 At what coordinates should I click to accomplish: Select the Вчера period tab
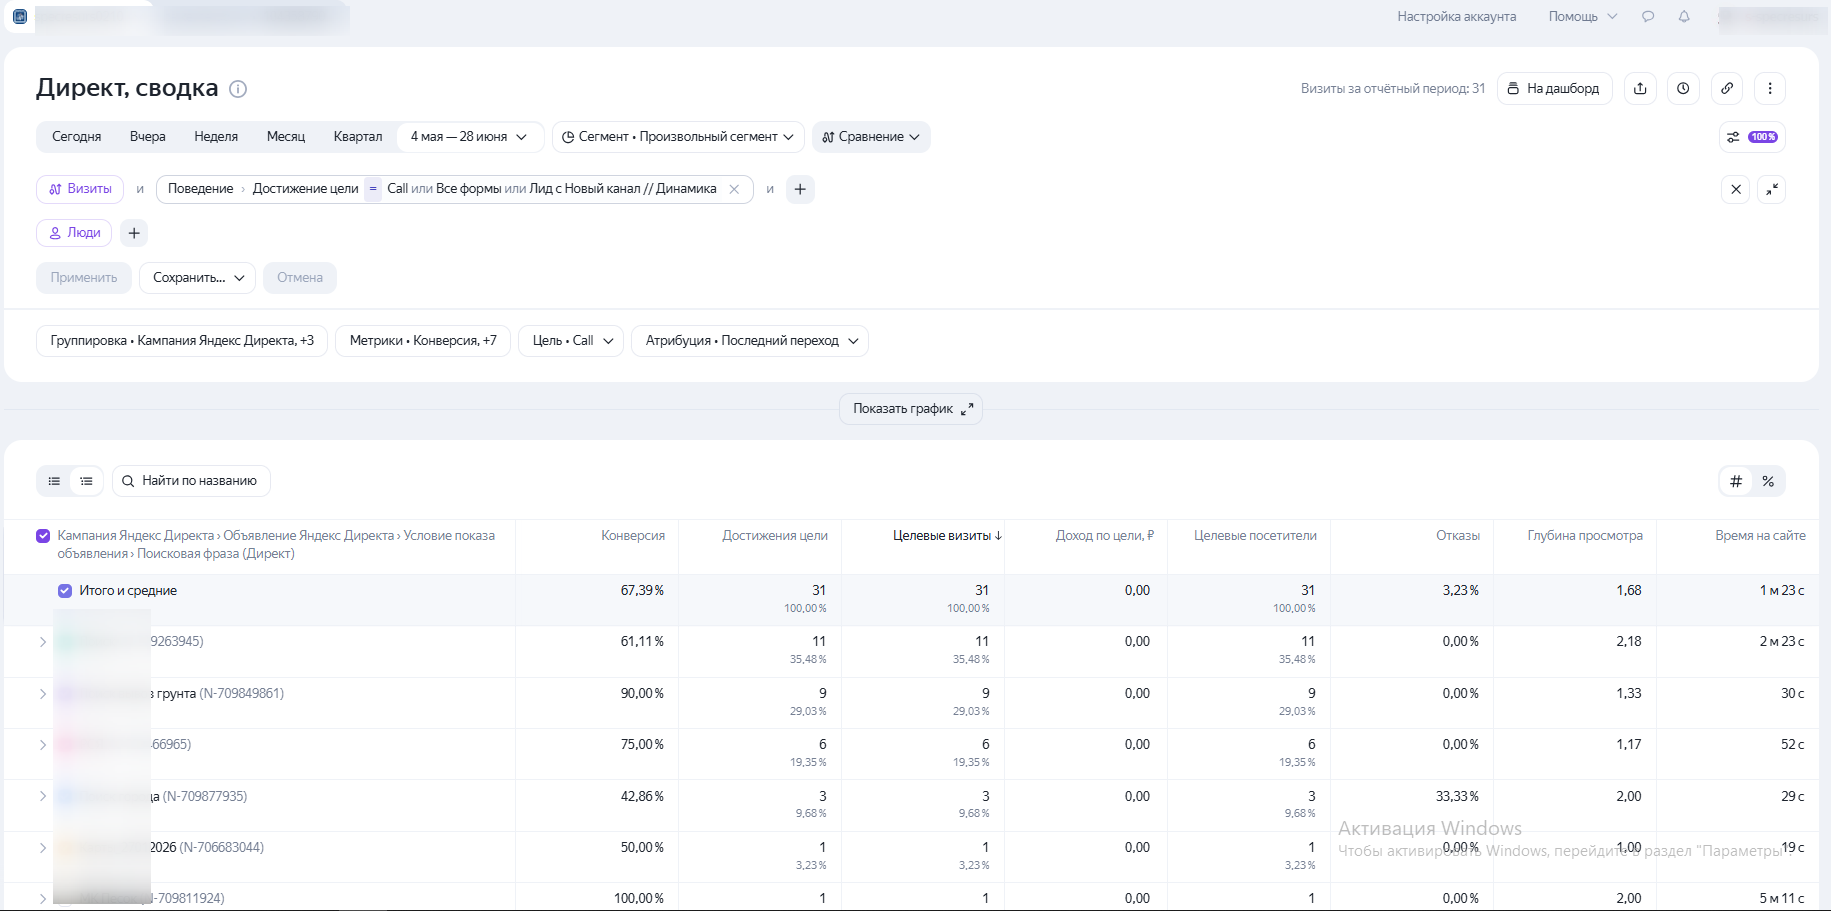(x=148, y=137)
